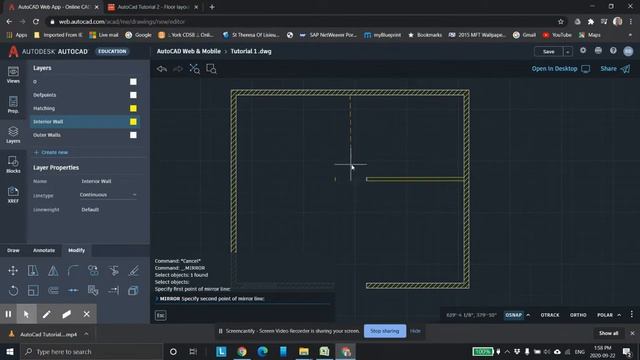Select the Screencastify eraser tool
The height and width of the screenshot is (360, 640).
[67, 314]
